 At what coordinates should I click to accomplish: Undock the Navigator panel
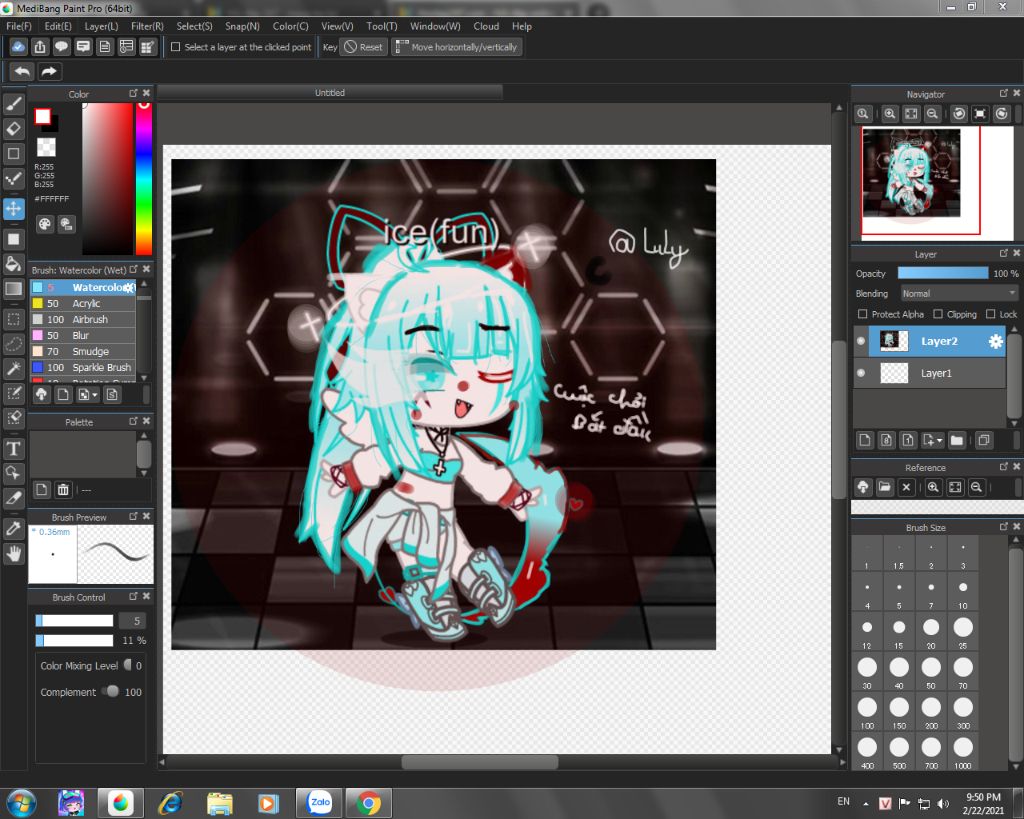coord(1004,93)
